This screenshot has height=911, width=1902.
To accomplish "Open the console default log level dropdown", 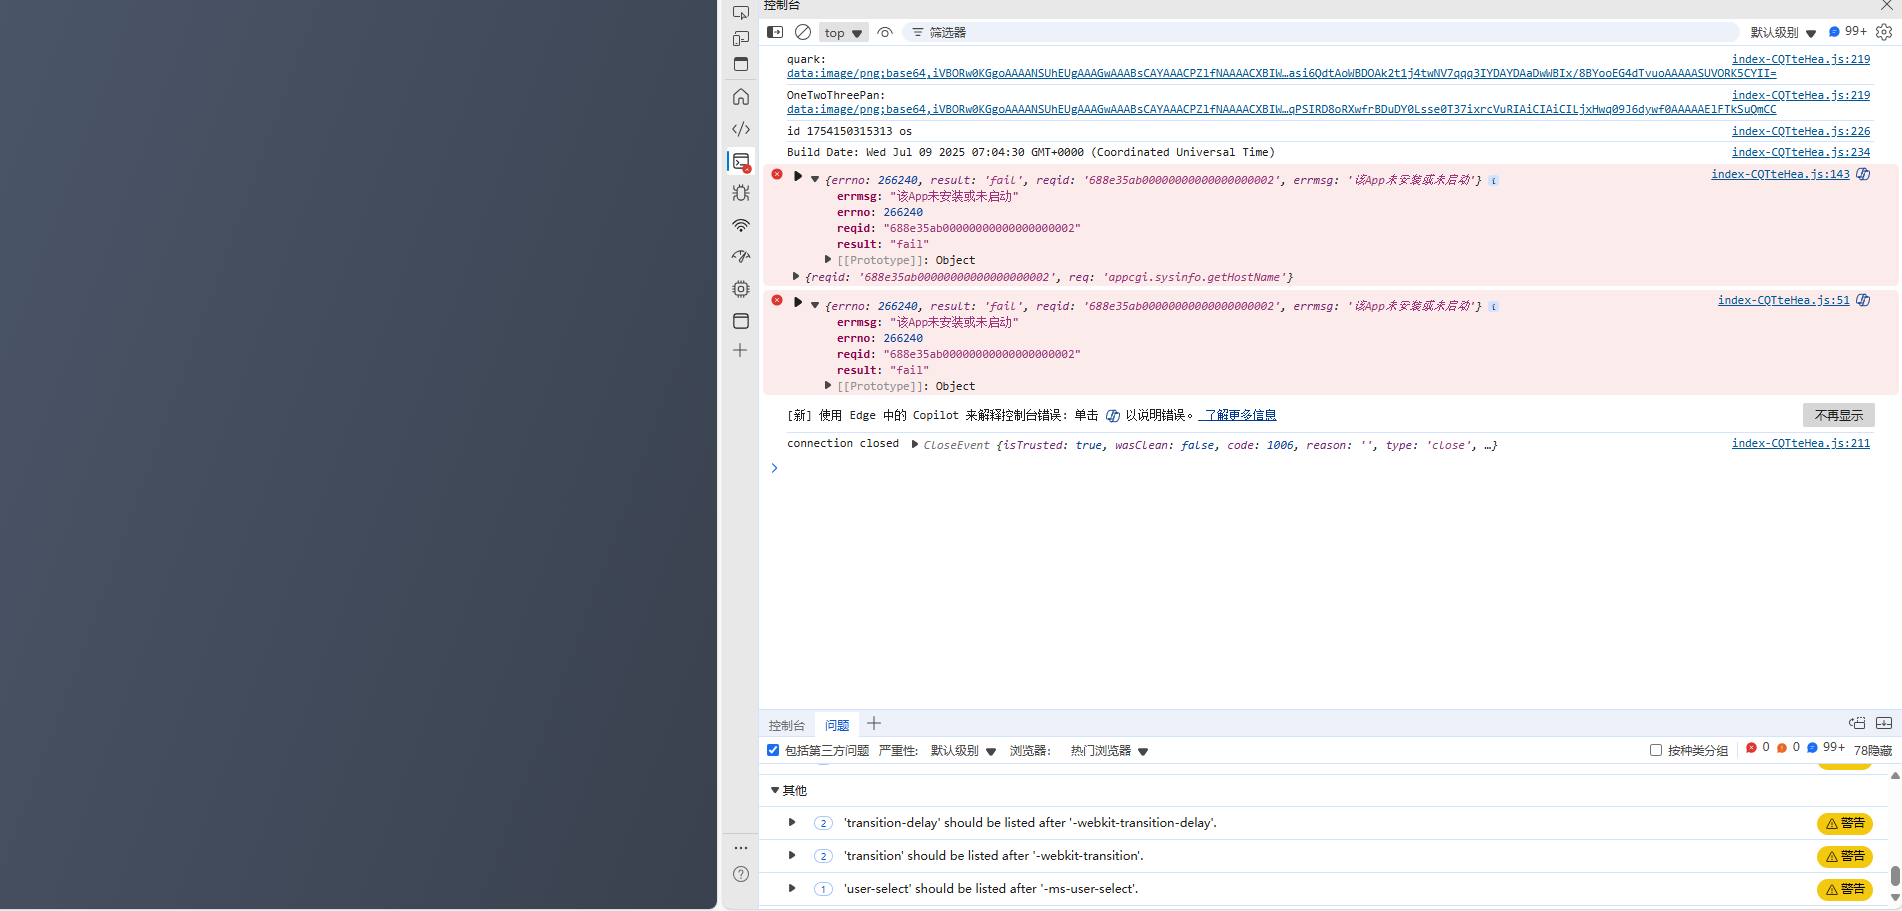I will point(1783,33).
